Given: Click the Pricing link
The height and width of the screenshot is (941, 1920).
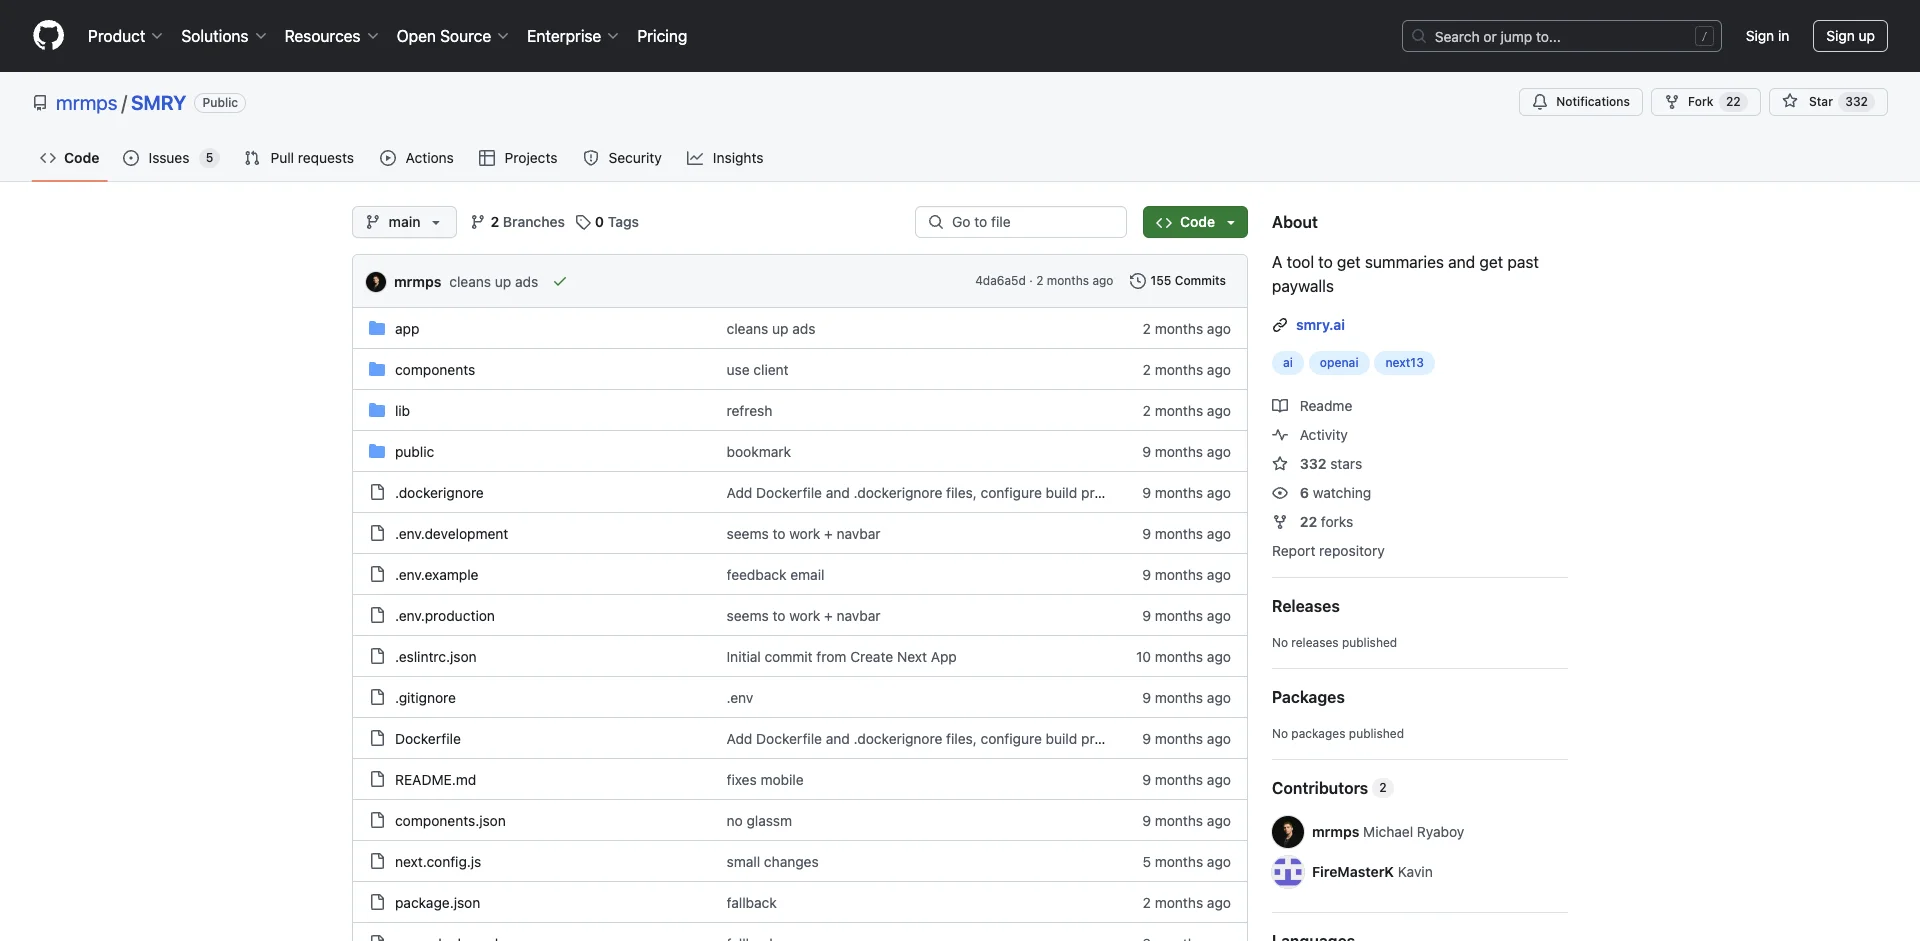Looking at the screenshot, I should (x=662, y=36).
